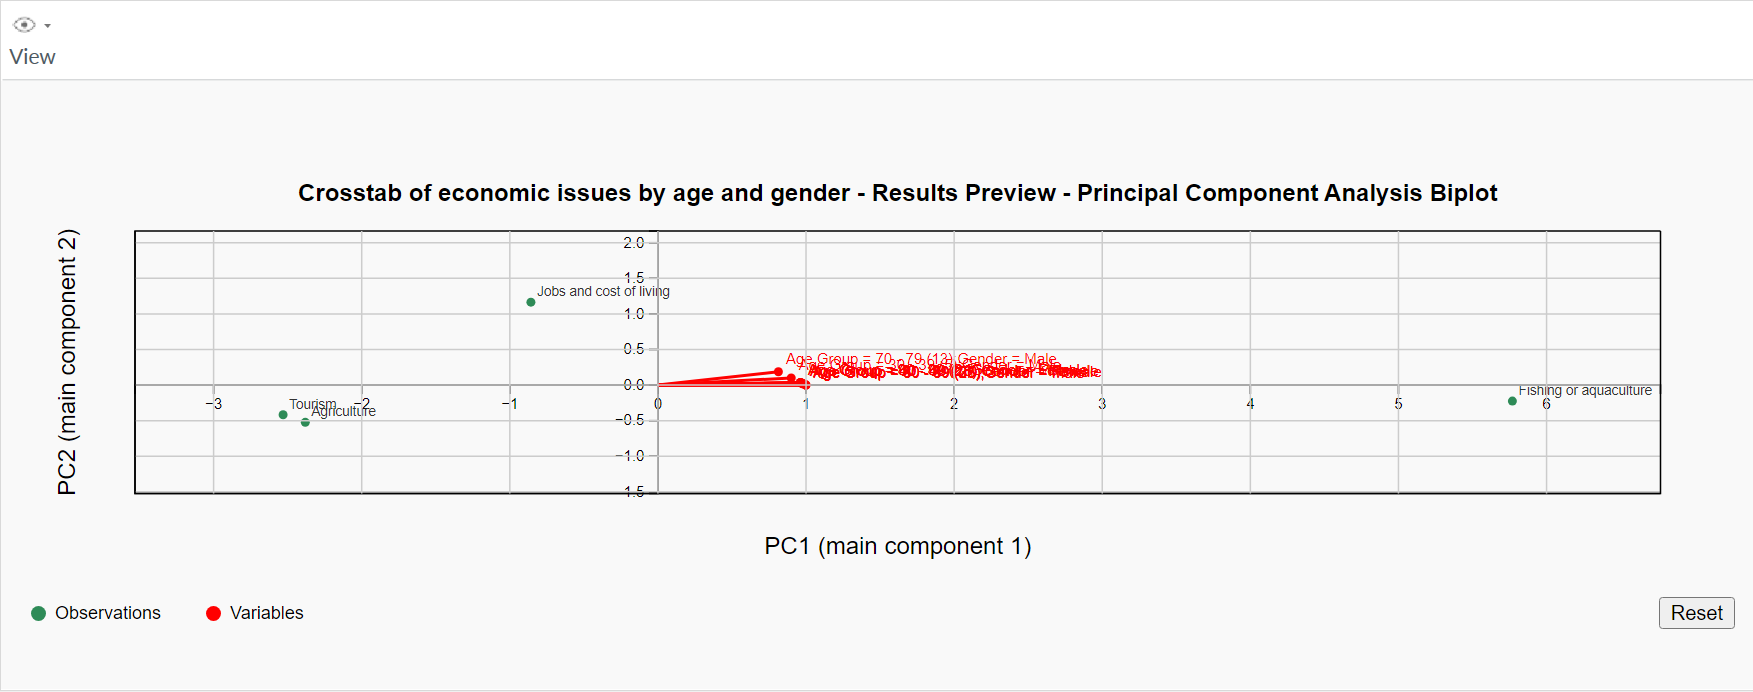Click the green Observations legend marker
Image resolution: width=1753 pixels, height=692 pixels.
[39, 613]
